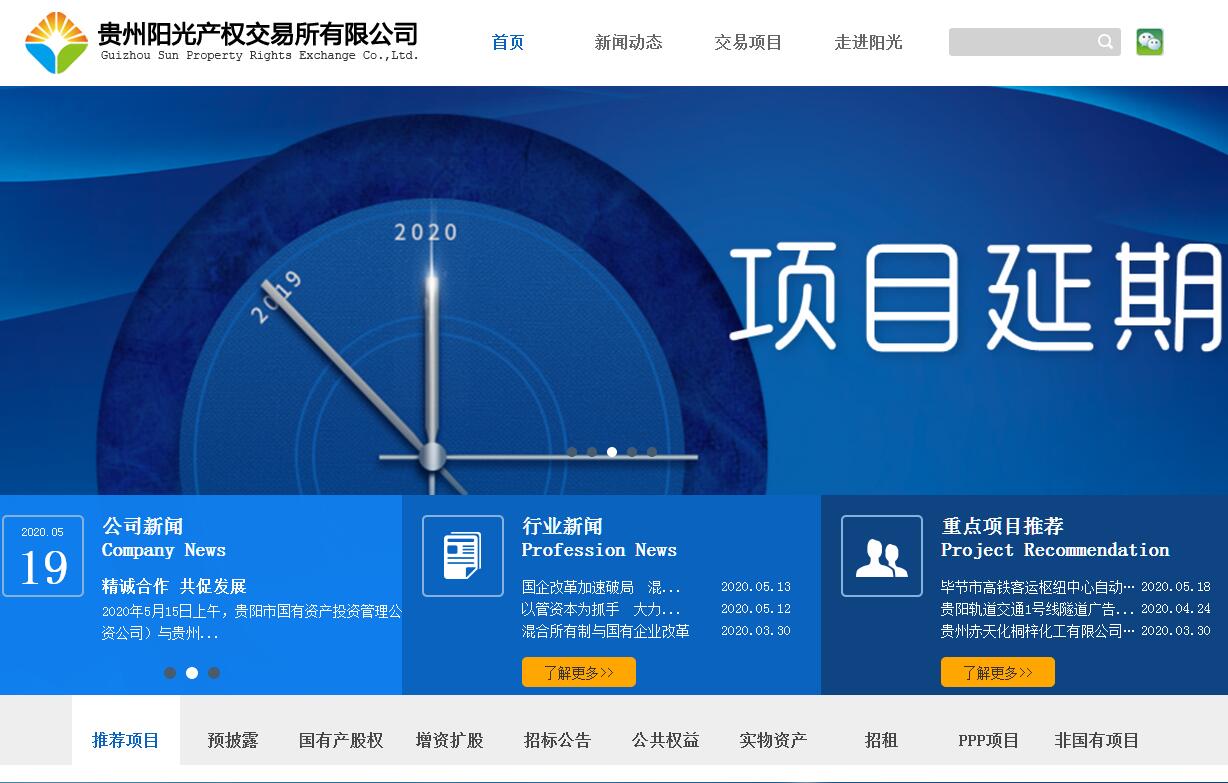
Task: Open the 精诚合作 共促发展 news article
Action: tap(174, 586)
